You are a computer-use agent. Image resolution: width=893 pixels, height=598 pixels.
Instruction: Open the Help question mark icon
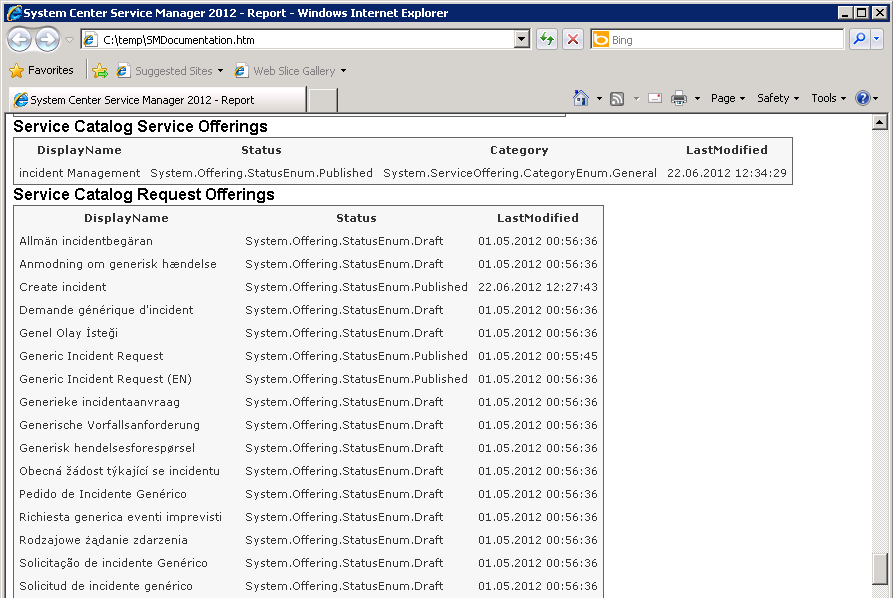(x=862, y=98)
